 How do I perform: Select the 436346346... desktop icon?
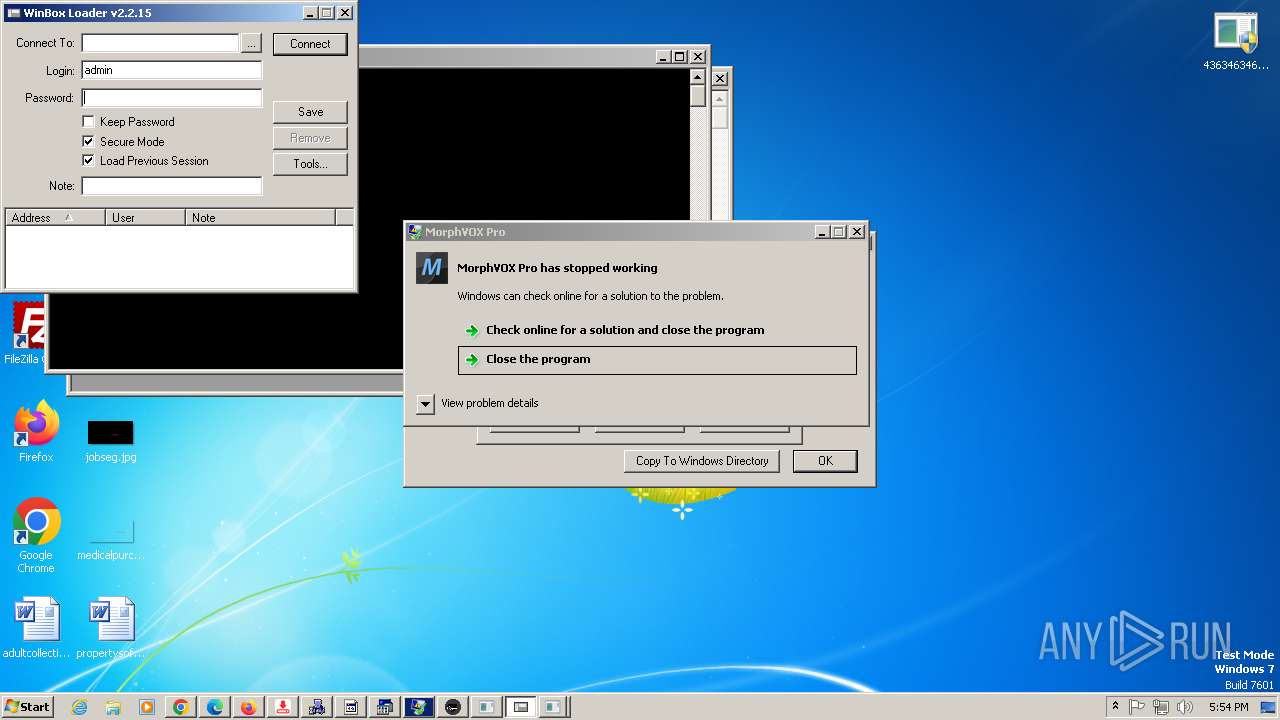(1236, 42)
